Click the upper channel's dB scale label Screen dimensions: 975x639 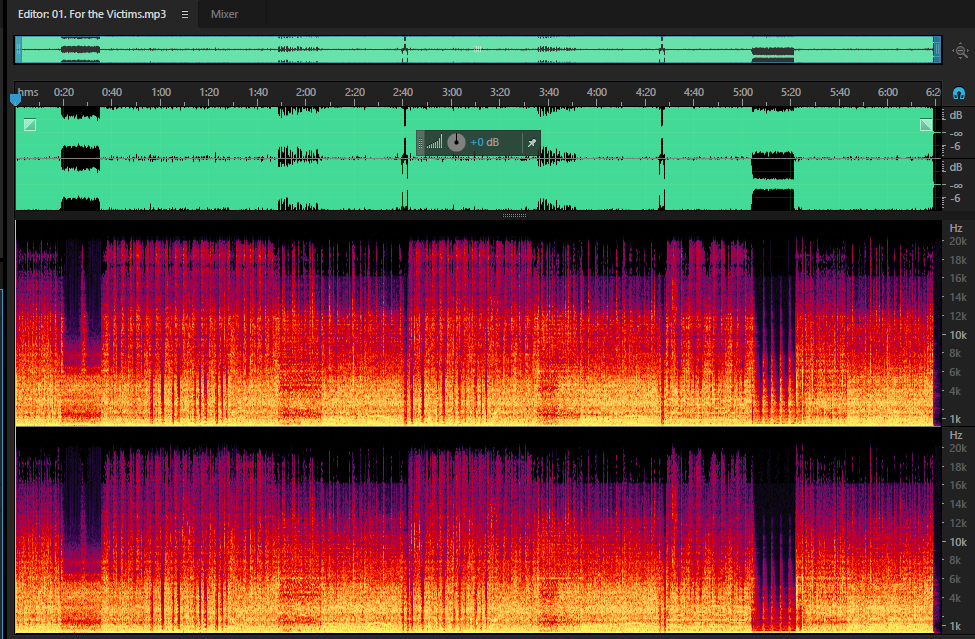tap(956, 115)
